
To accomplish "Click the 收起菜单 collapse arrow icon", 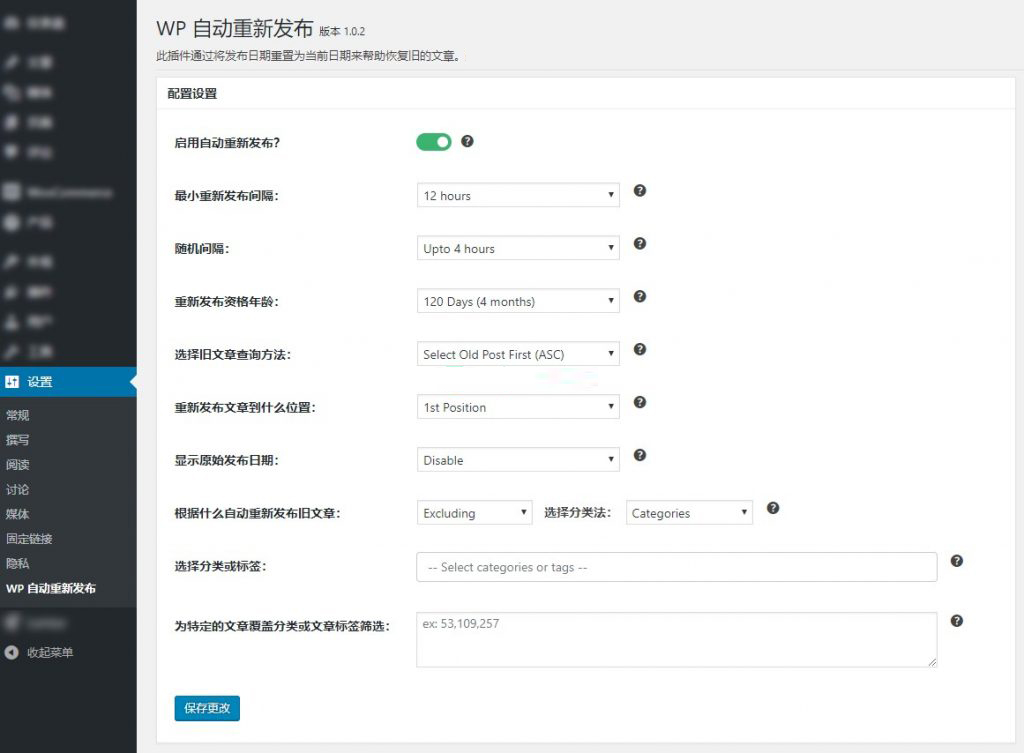I will [12, 652].
